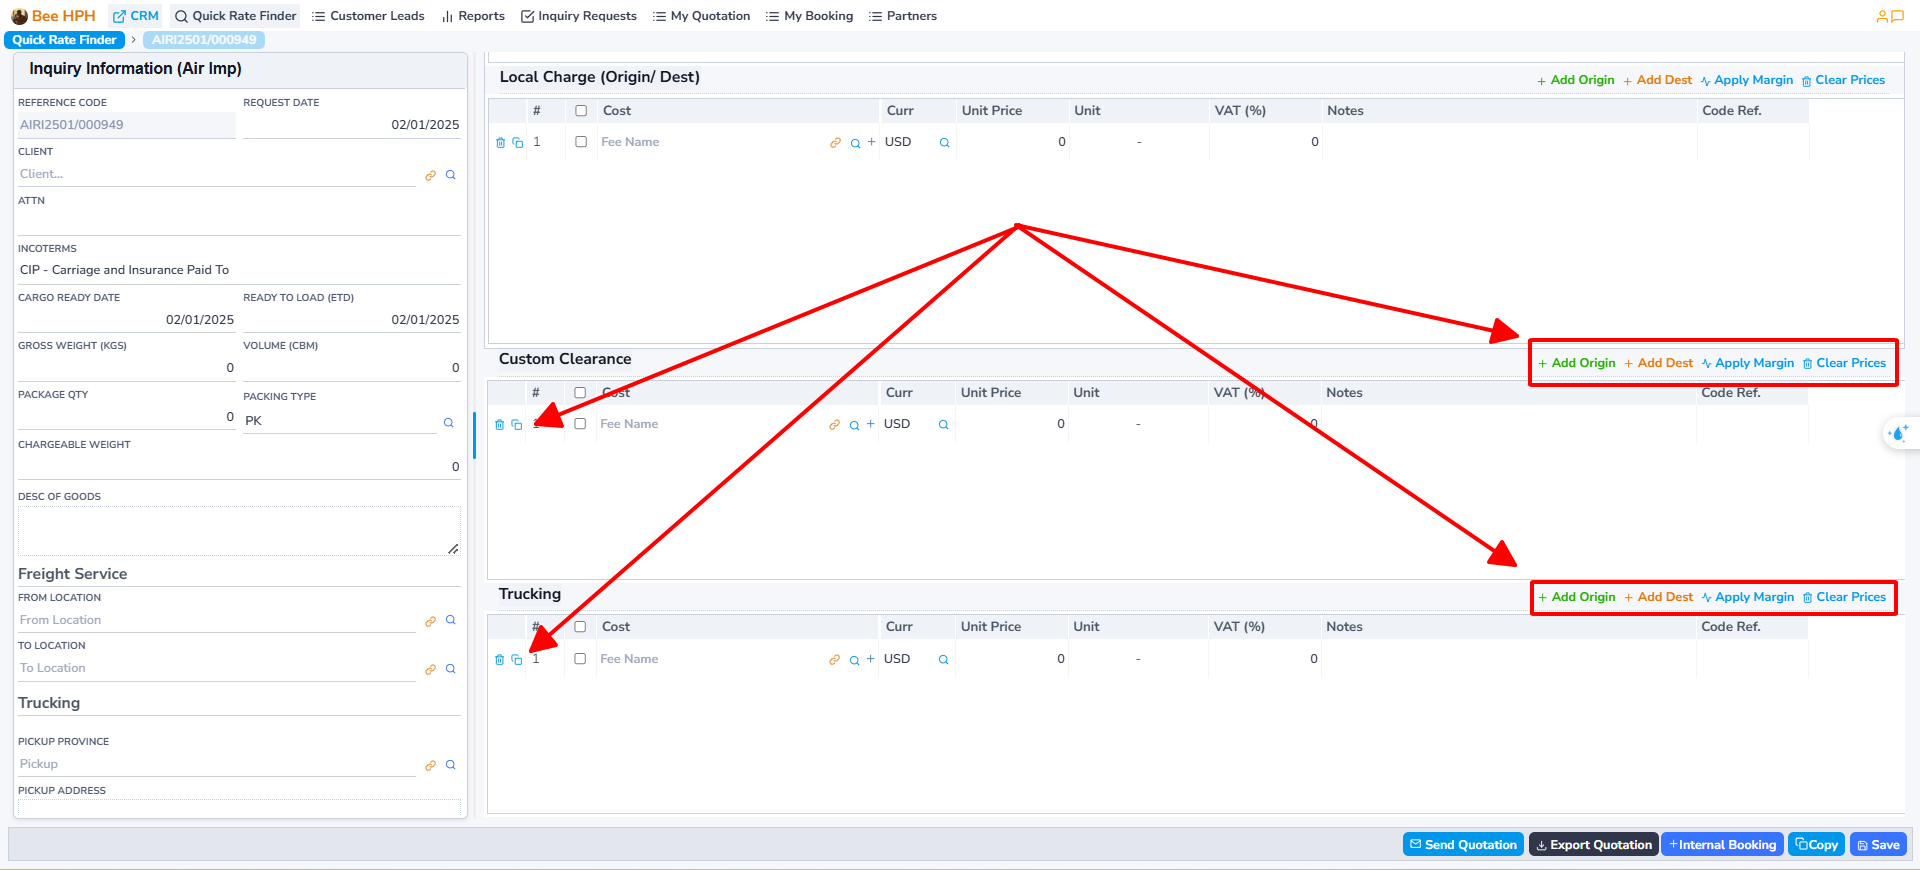This screenshot has height=870, width=1920.
Task: Open the My Quotation menu
Action: tap(701, 16)
